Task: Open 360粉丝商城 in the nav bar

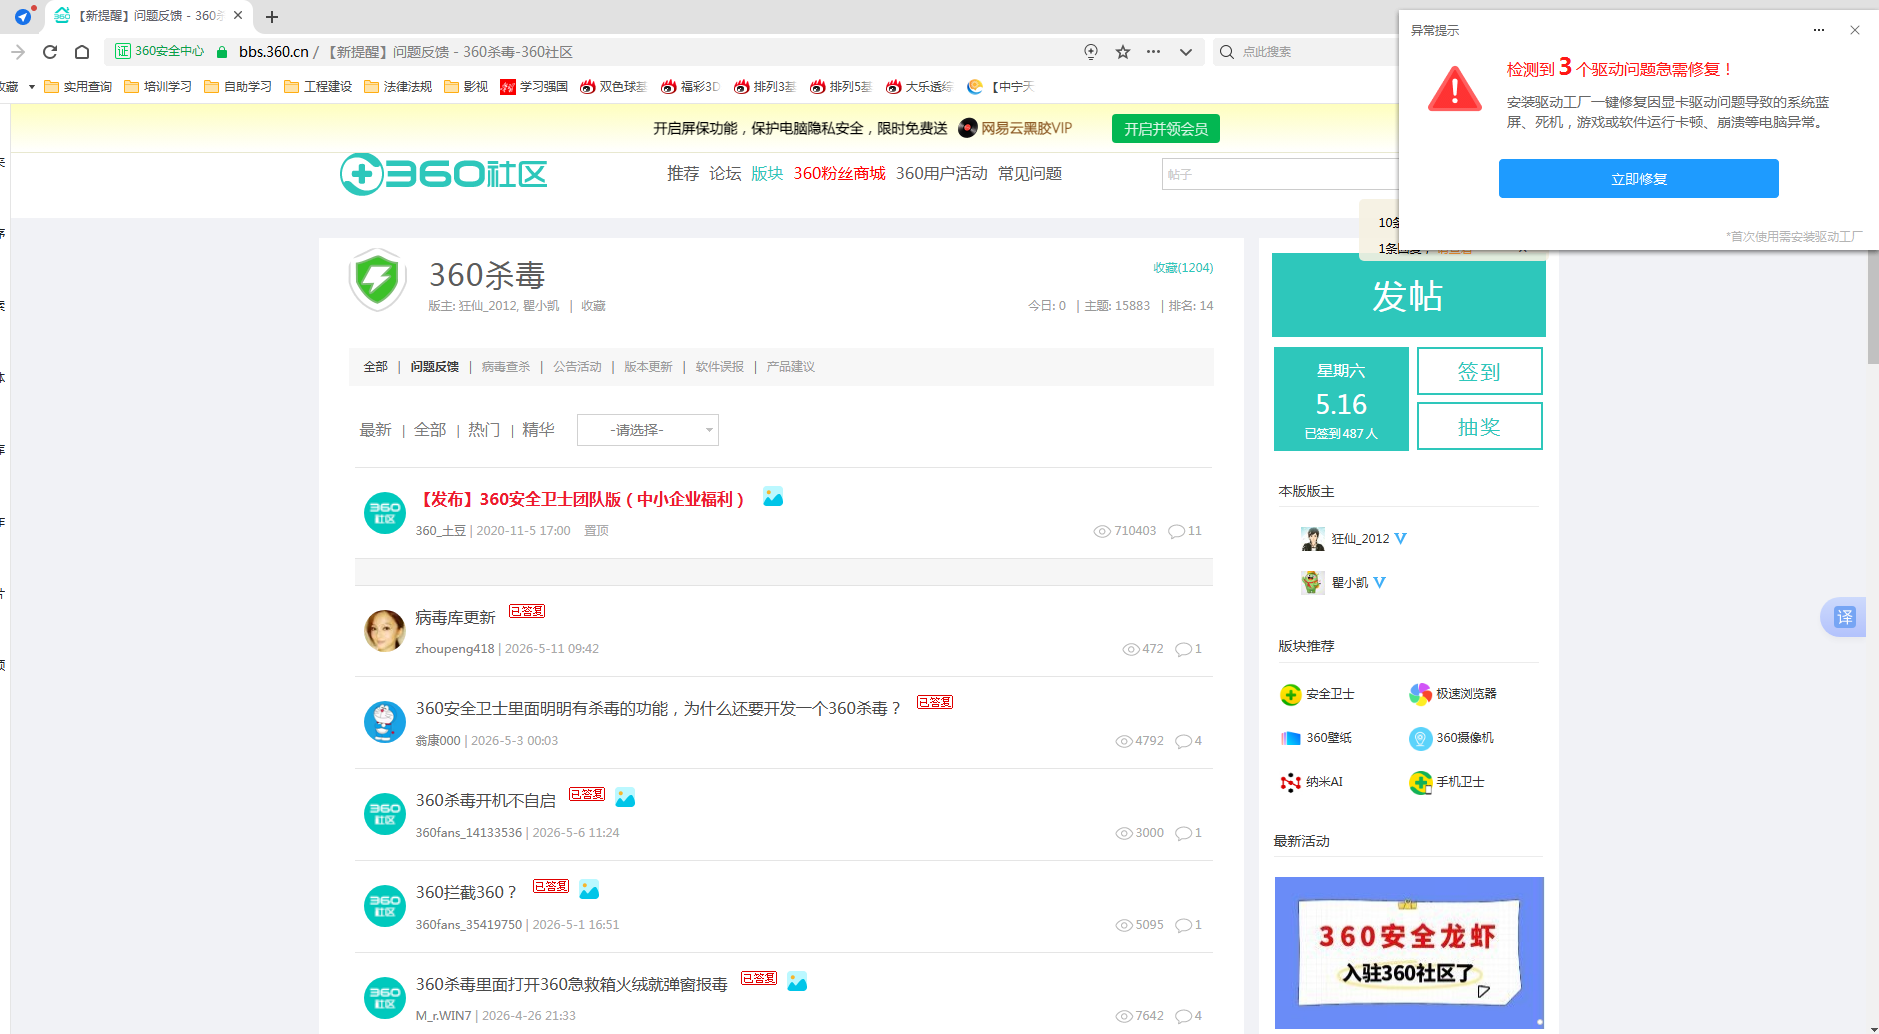Action: [839, 174]
